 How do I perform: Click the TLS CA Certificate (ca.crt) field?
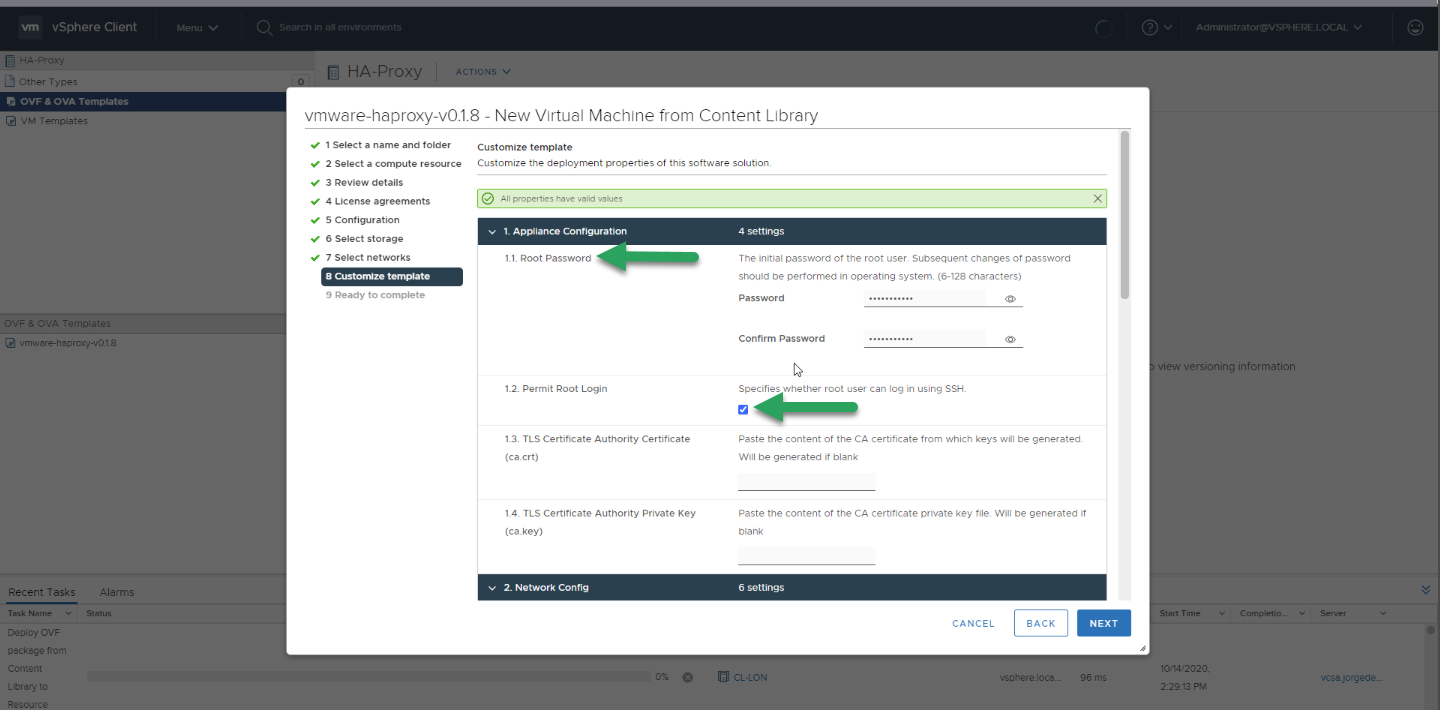click(806, 482)
